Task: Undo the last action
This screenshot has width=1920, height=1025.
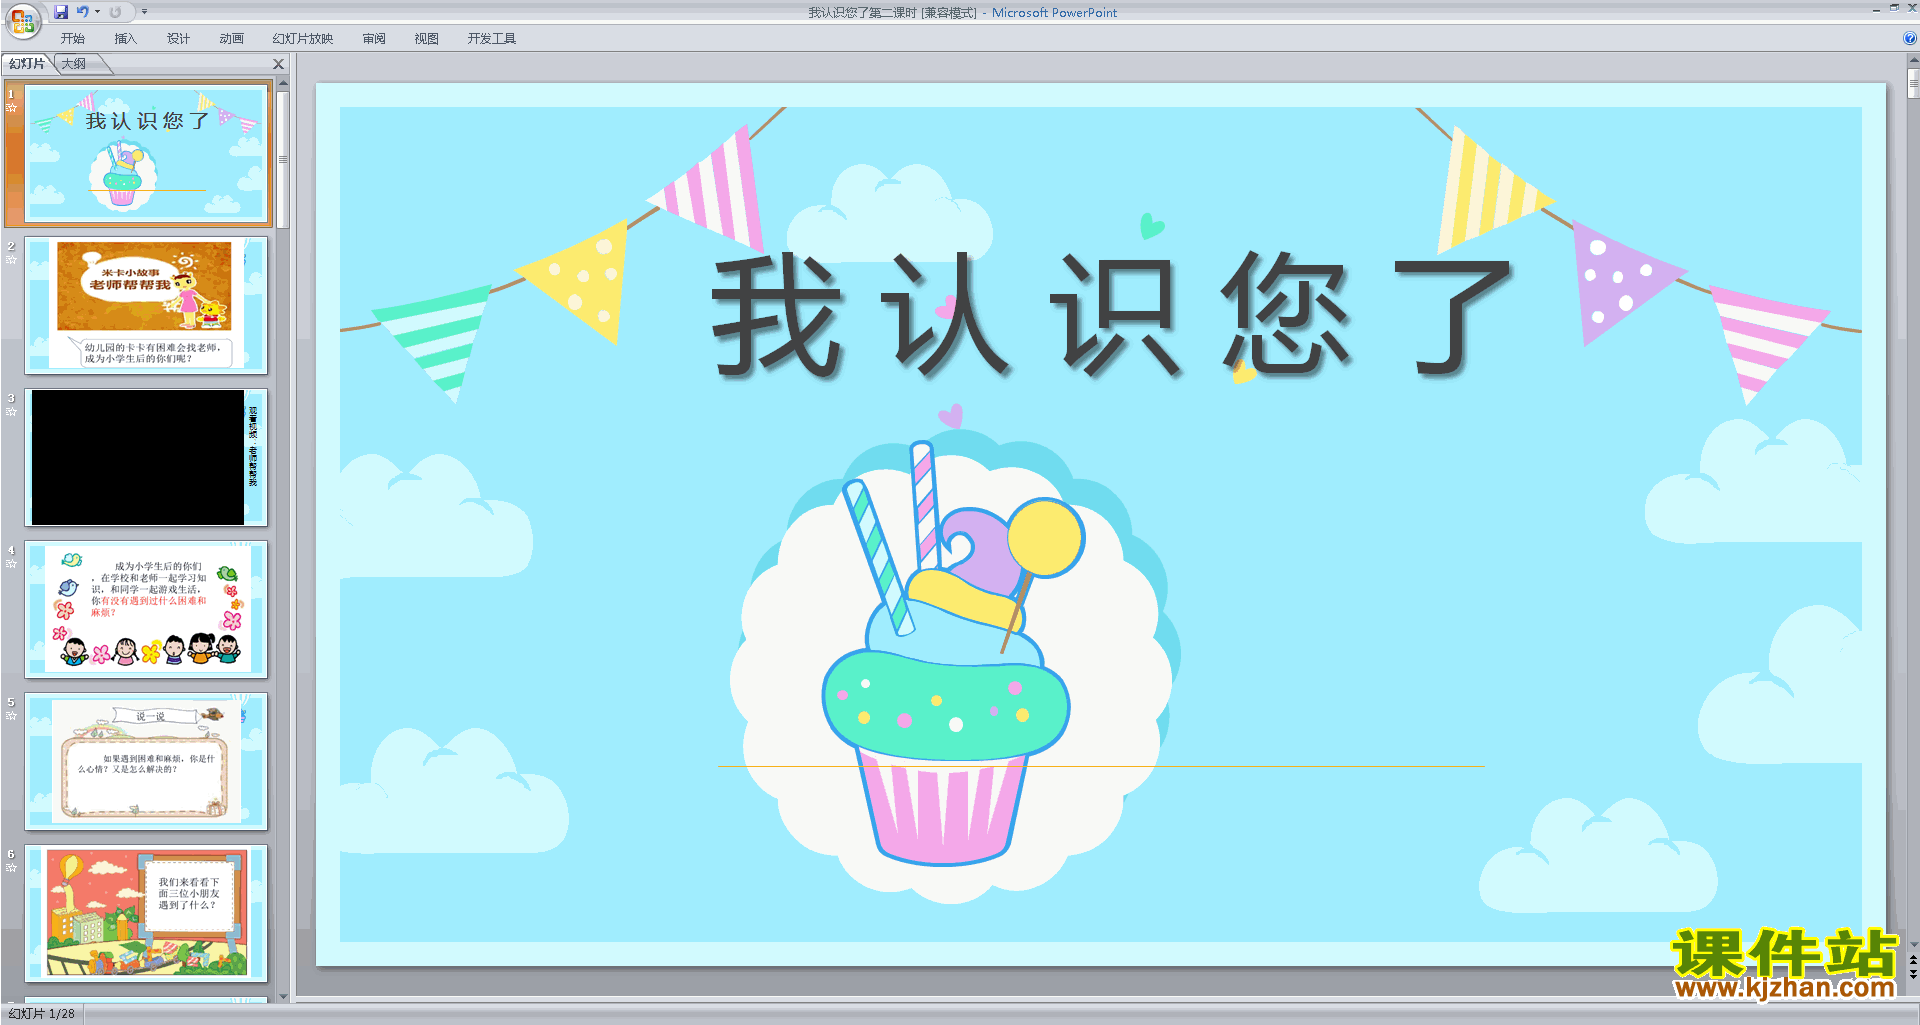Action: pos(82,12)
